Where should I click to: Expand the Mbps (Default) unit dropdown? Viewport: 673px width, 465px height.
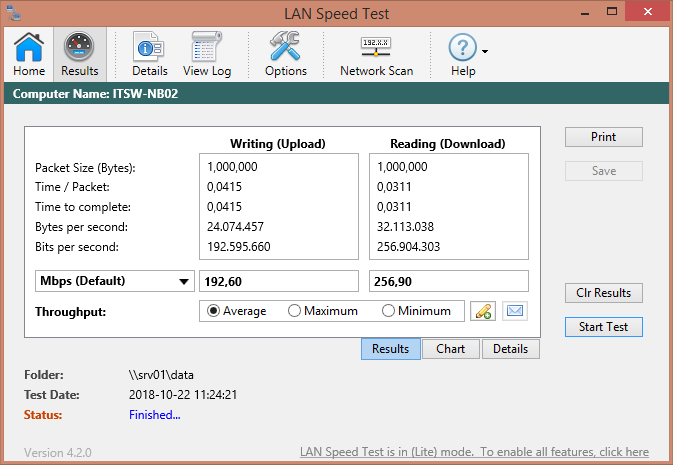pyautogui.click(x=112, y=281)
